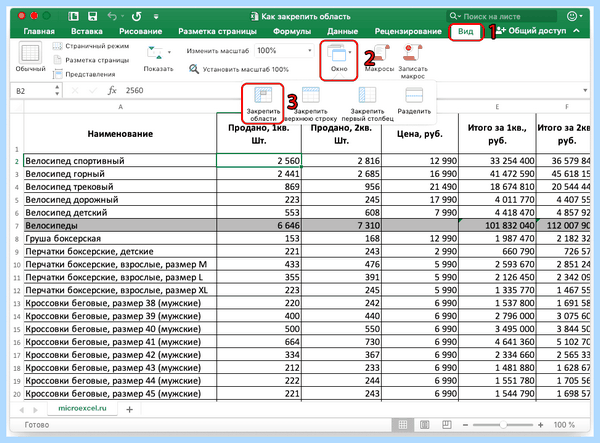
Task: Select column A header
Action: pyautogui.click(x=120, y=107)
